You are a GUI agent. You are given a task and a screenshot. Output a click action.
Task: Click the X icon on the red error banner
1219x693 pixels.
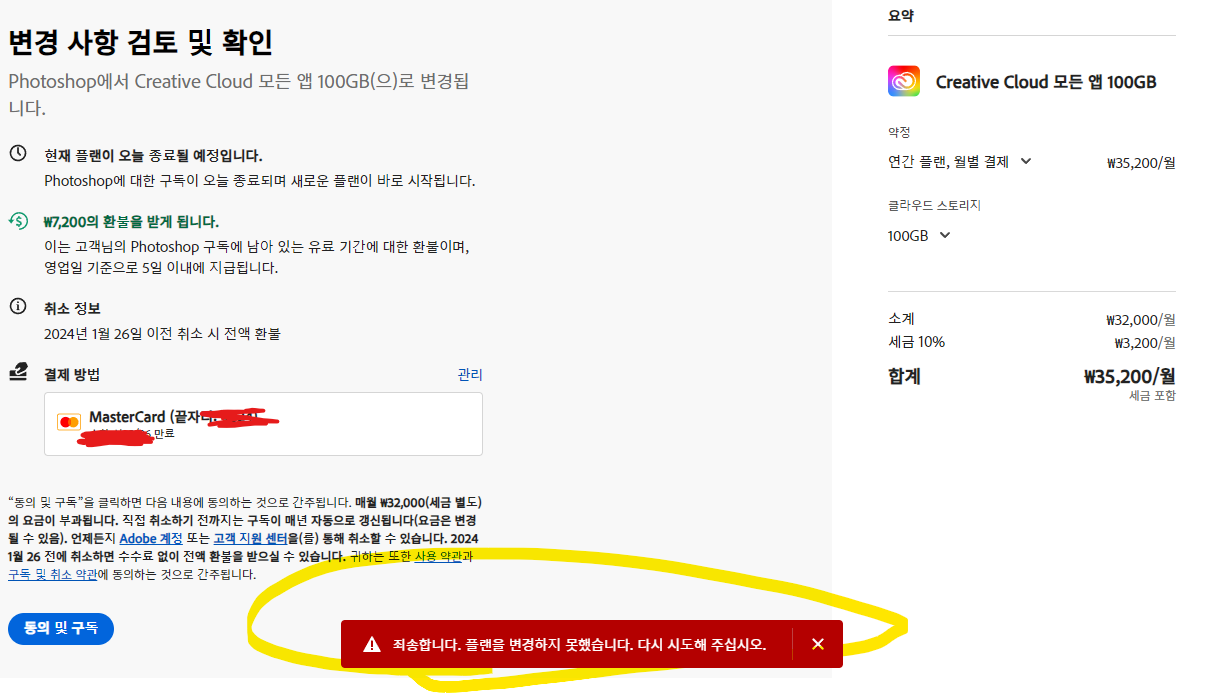pyautogui.click(x=818, y=644)
